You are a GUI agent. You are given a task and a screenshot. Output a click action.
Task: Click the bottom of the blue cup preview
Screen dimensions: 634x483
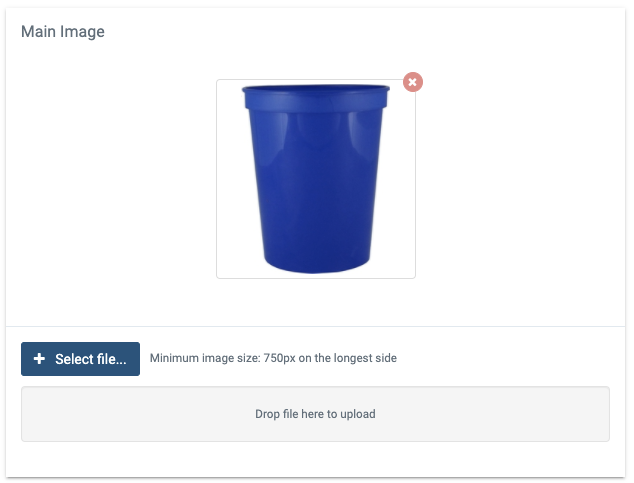coord(317,265)
